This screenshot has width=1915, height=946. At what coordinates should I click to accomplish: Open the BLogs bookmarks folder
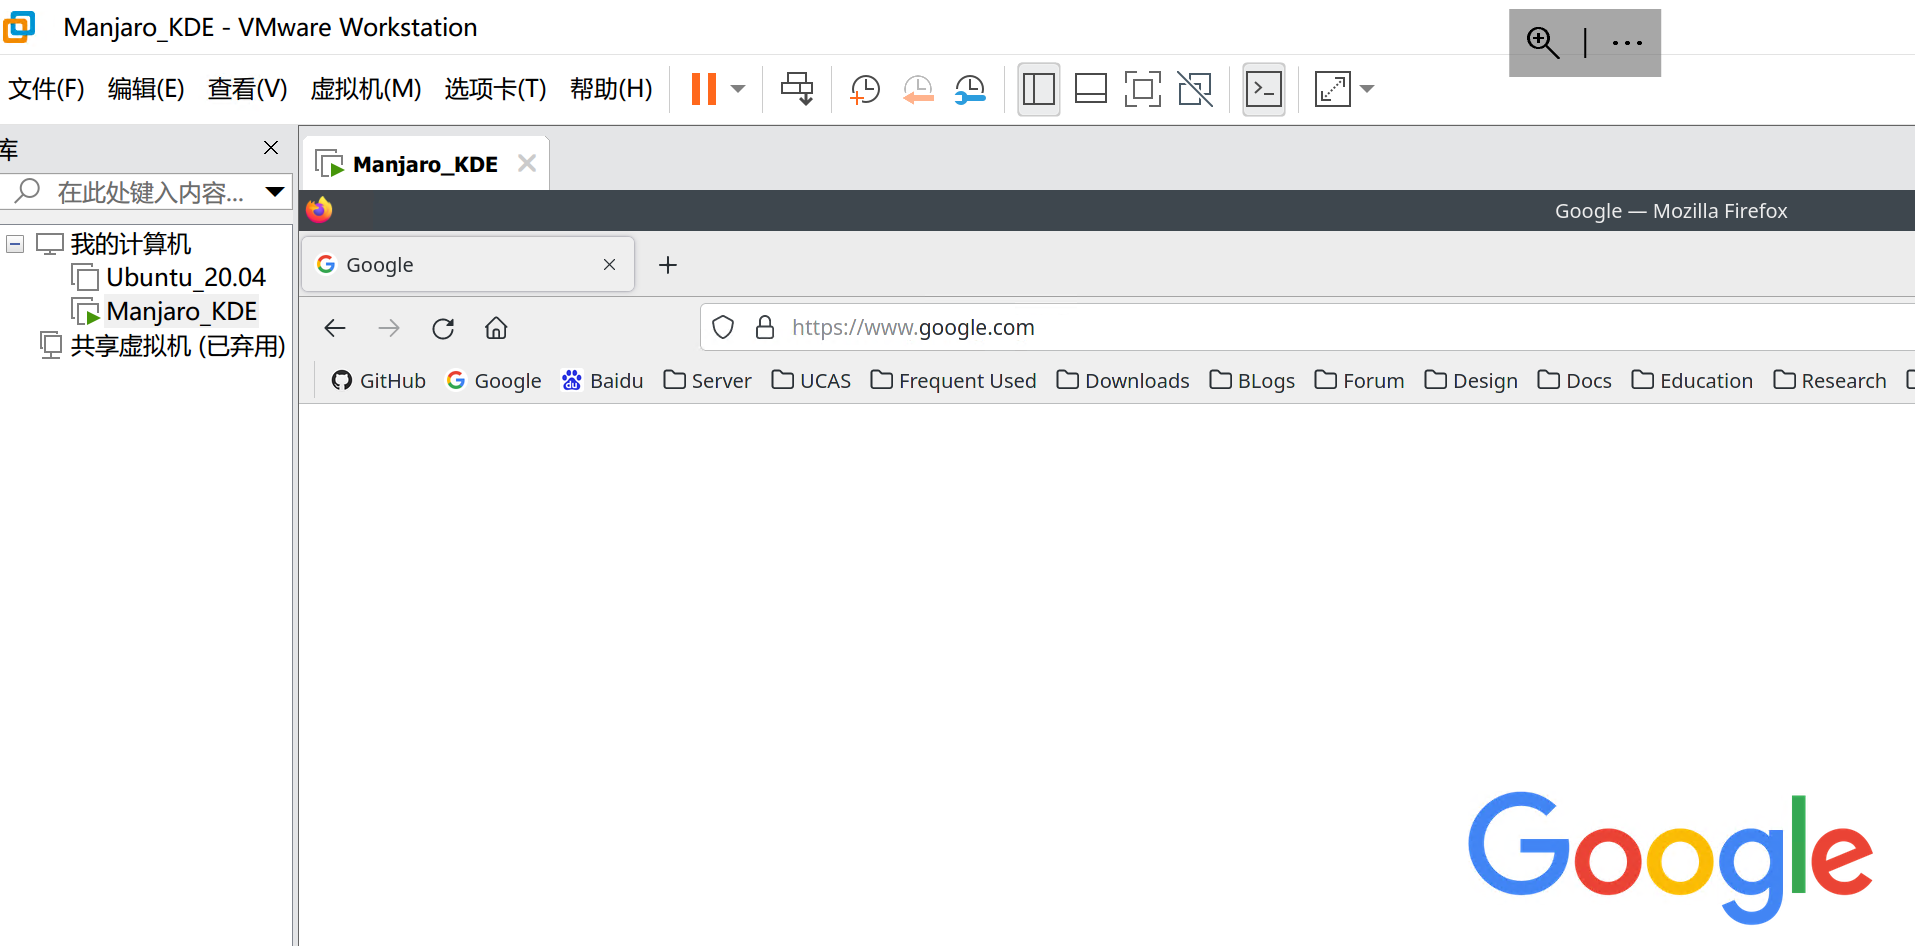click(x=1252, y=381)
